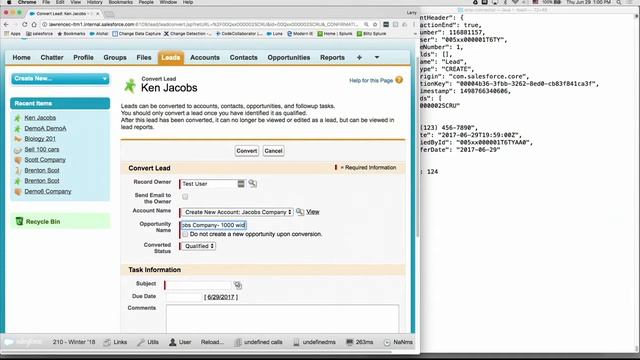Viewport: 640px width, 360px height.
Task: Open the Bookmarks menu in menu bar
Action: click(120, 2)
